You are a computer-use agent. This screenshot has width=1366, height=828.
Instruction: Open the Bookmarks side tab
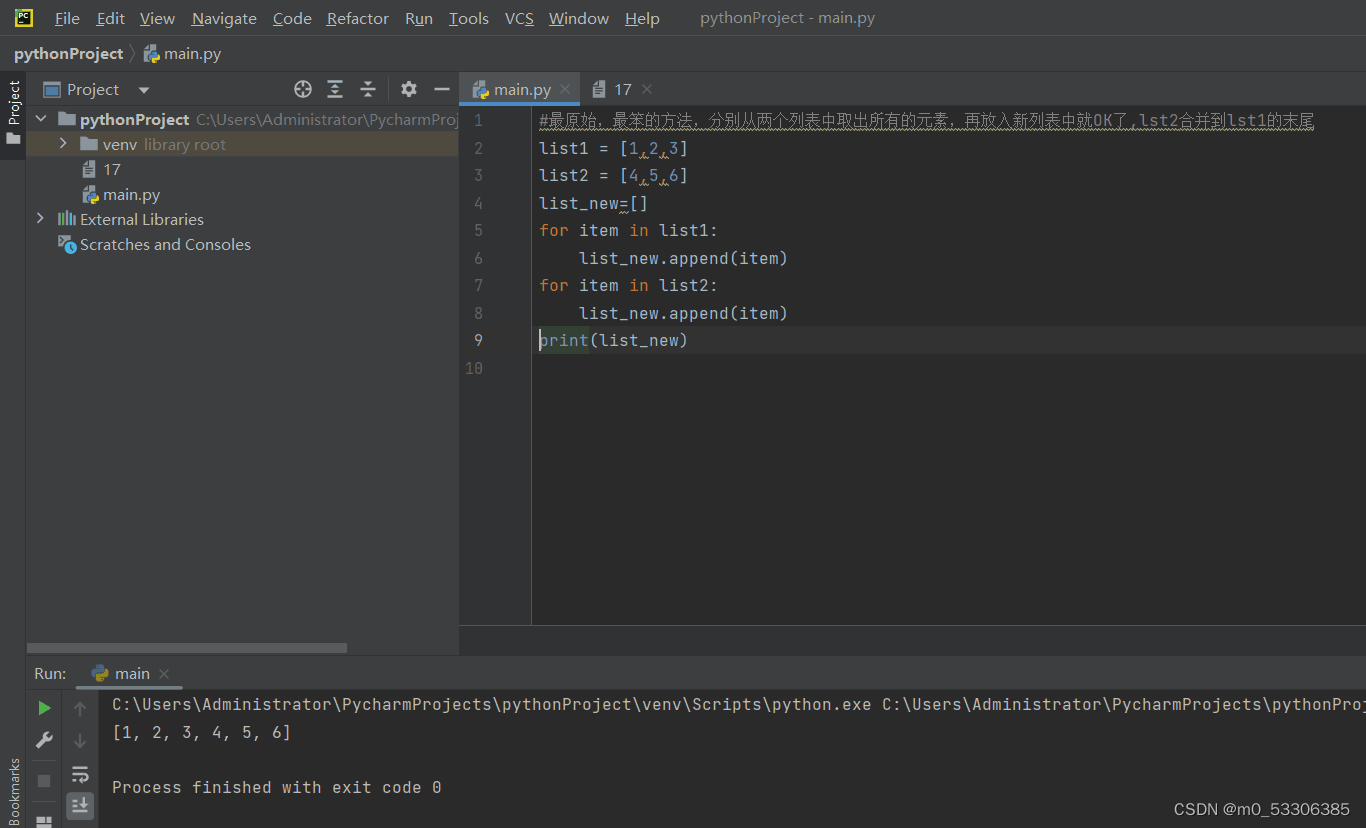[x=14, y=790]
